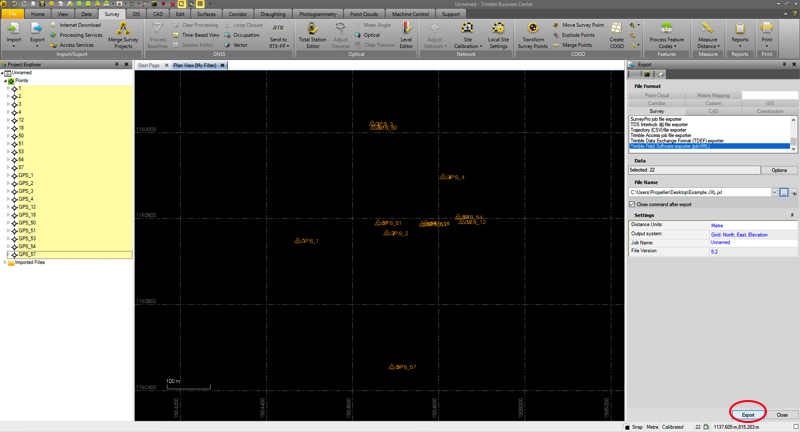Click the Metre distance units value
Screen dimensions: 800x432
[717, 225]
